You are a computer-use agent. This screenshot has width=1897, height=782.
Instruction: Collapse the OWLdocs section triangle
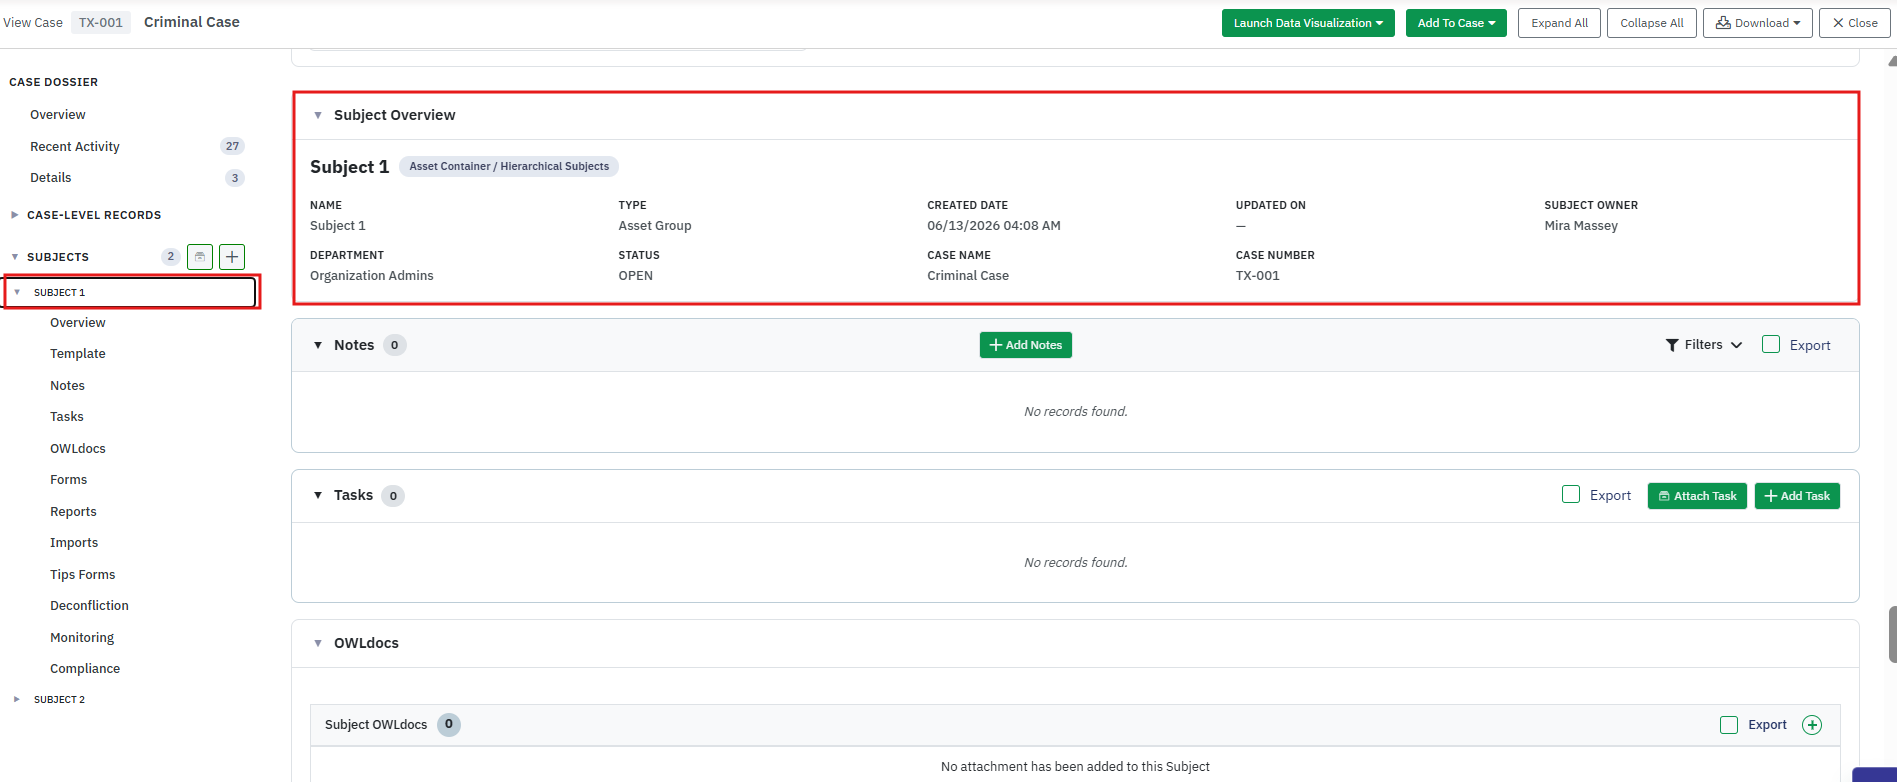click(x=318, y=643)
